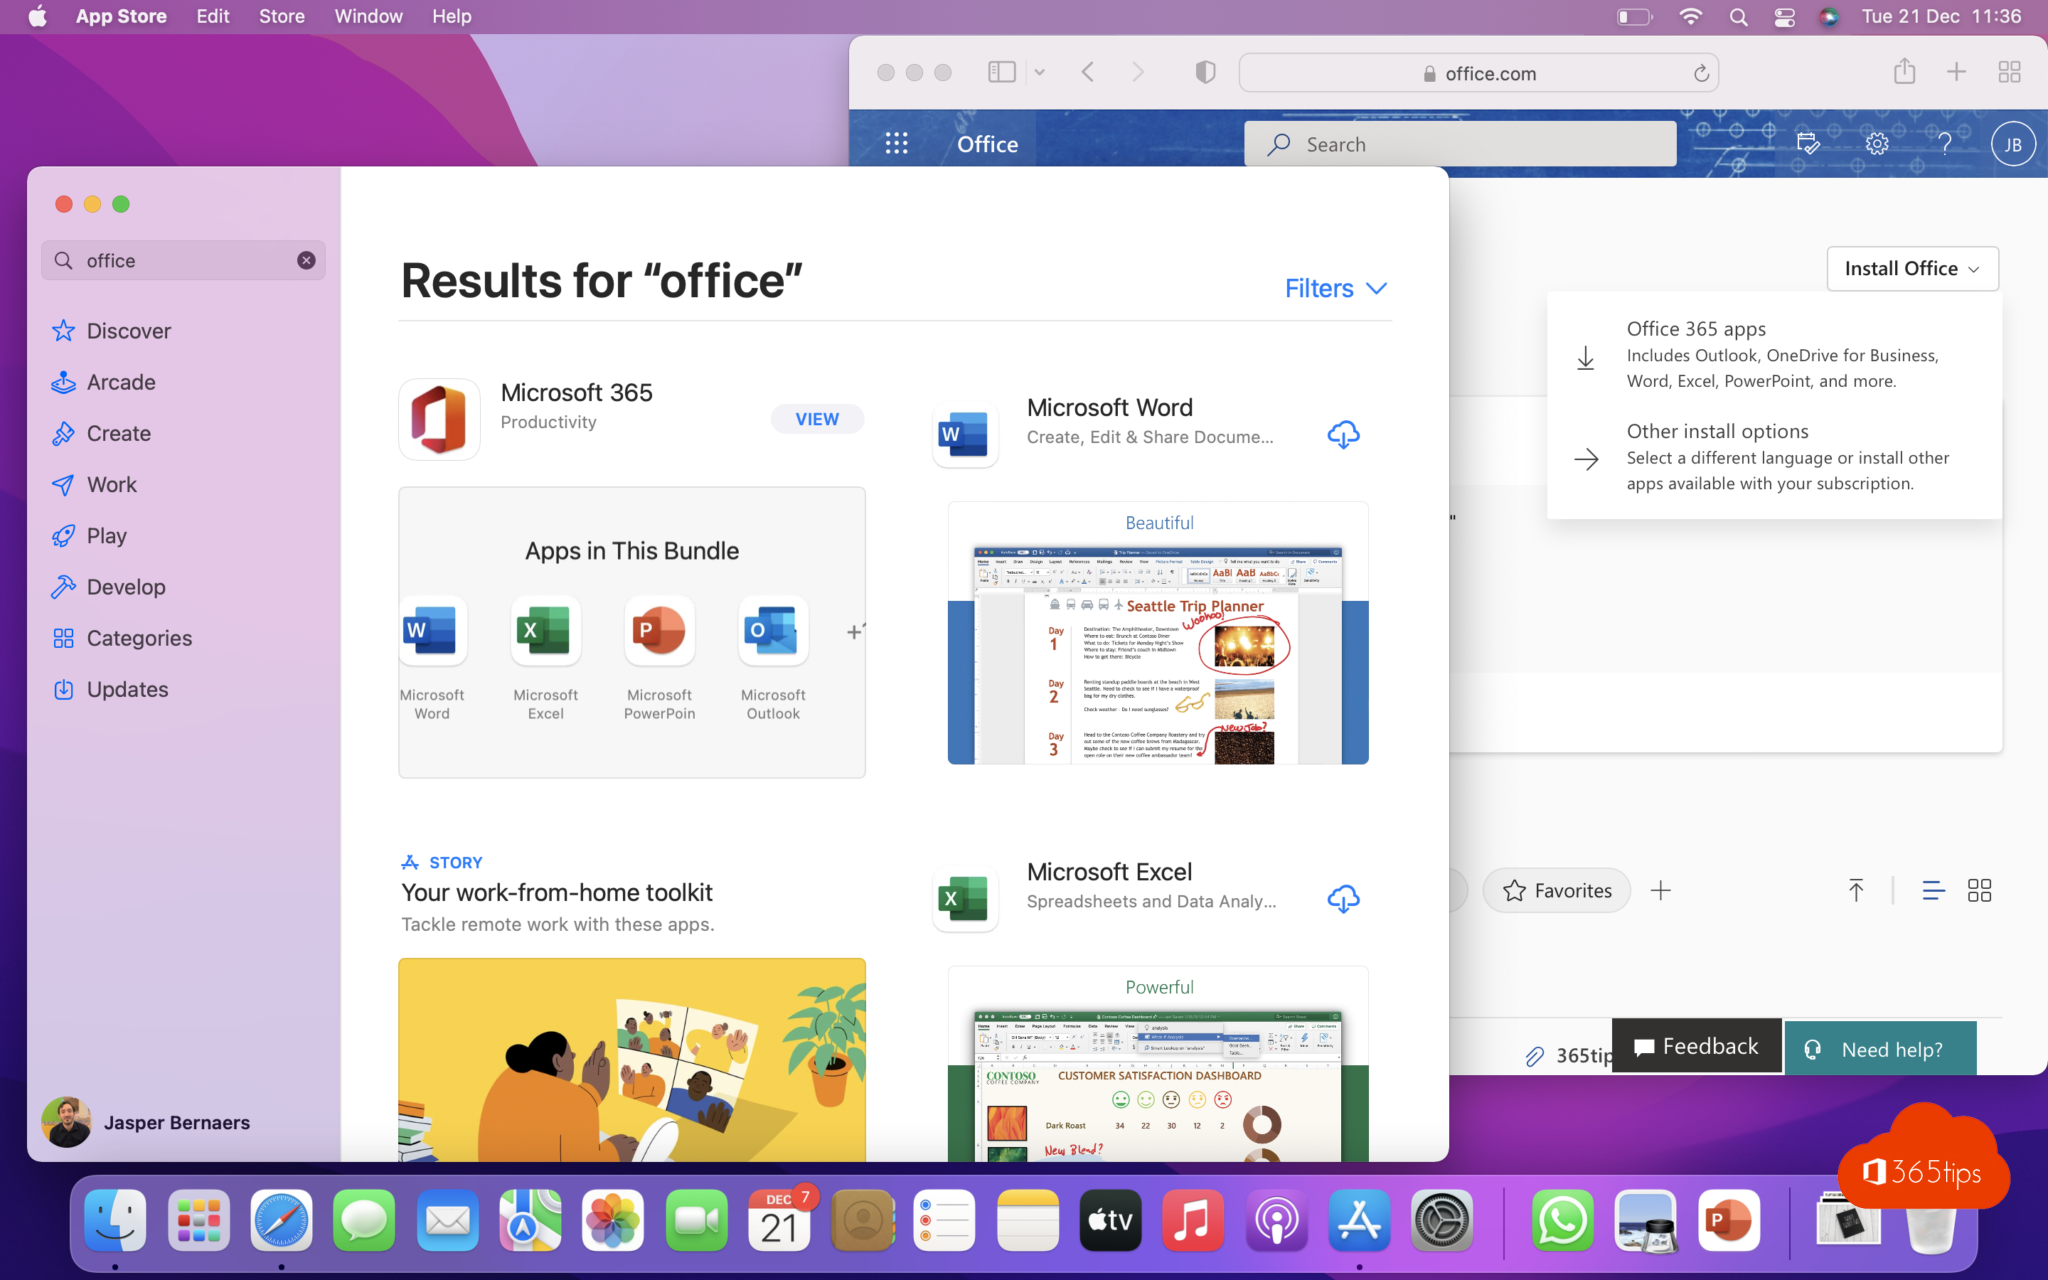Viewport: 2048px width, 1280px height.
Task: Click the VIEW button for Microsoft 365
Action: (x=817, y=417)
